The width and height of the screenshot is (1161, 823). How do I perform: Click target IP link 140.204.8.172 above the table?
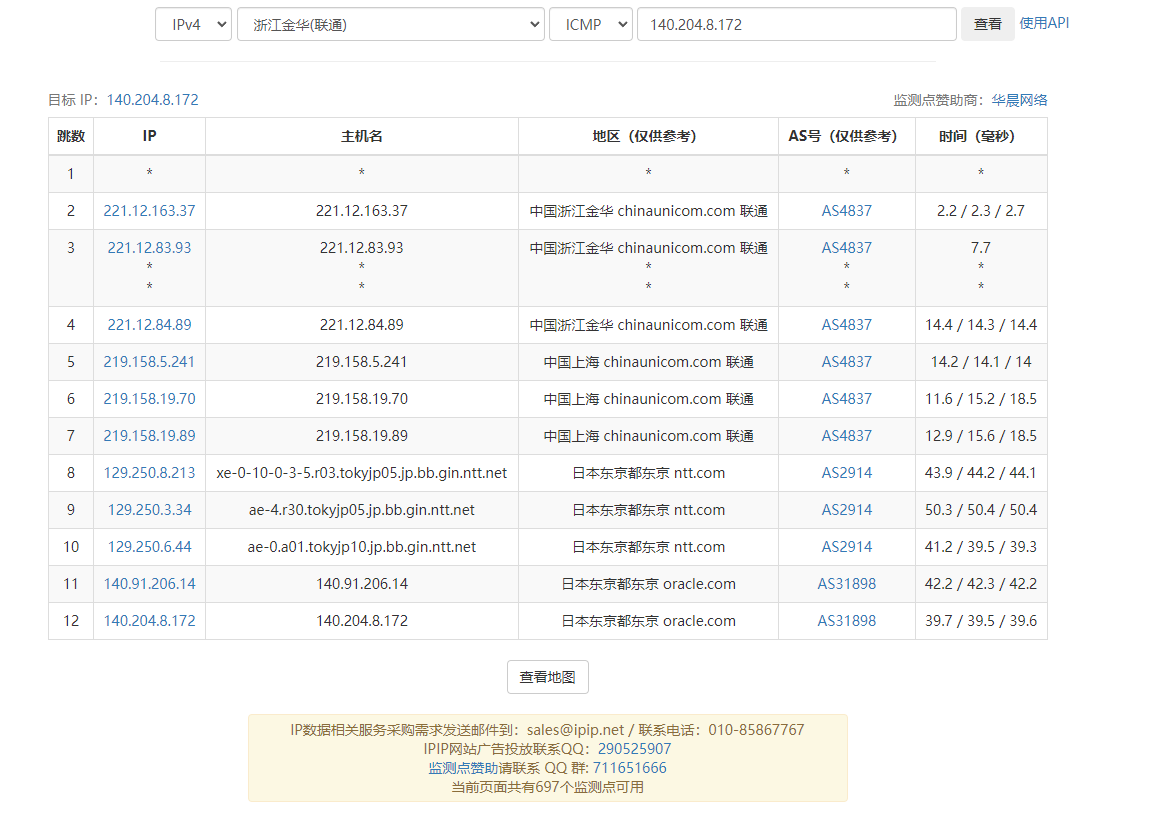pos(153,100)
